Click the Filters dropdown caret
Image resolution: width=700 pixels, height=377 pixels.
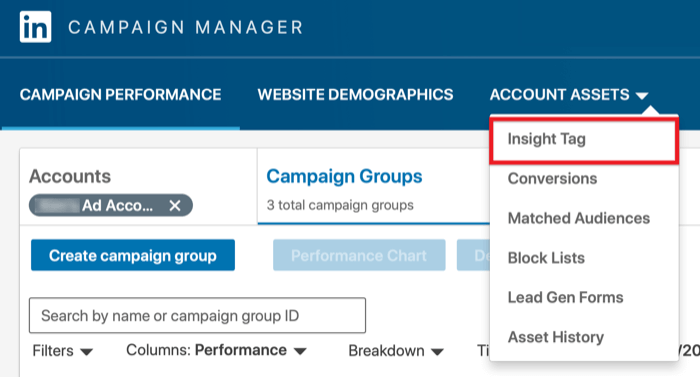pyautogui.click(x=87, y=352)
